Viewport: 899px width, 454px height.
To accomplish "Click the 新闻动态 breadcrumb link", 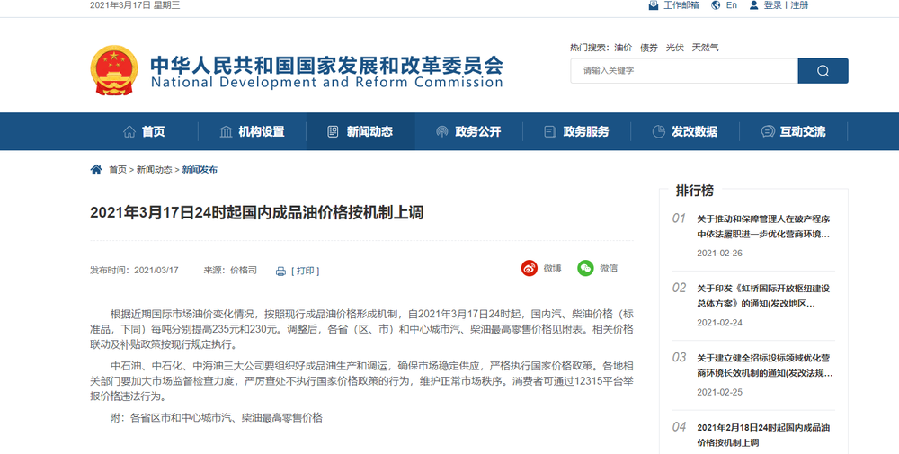I will click(x=154, y=170).
